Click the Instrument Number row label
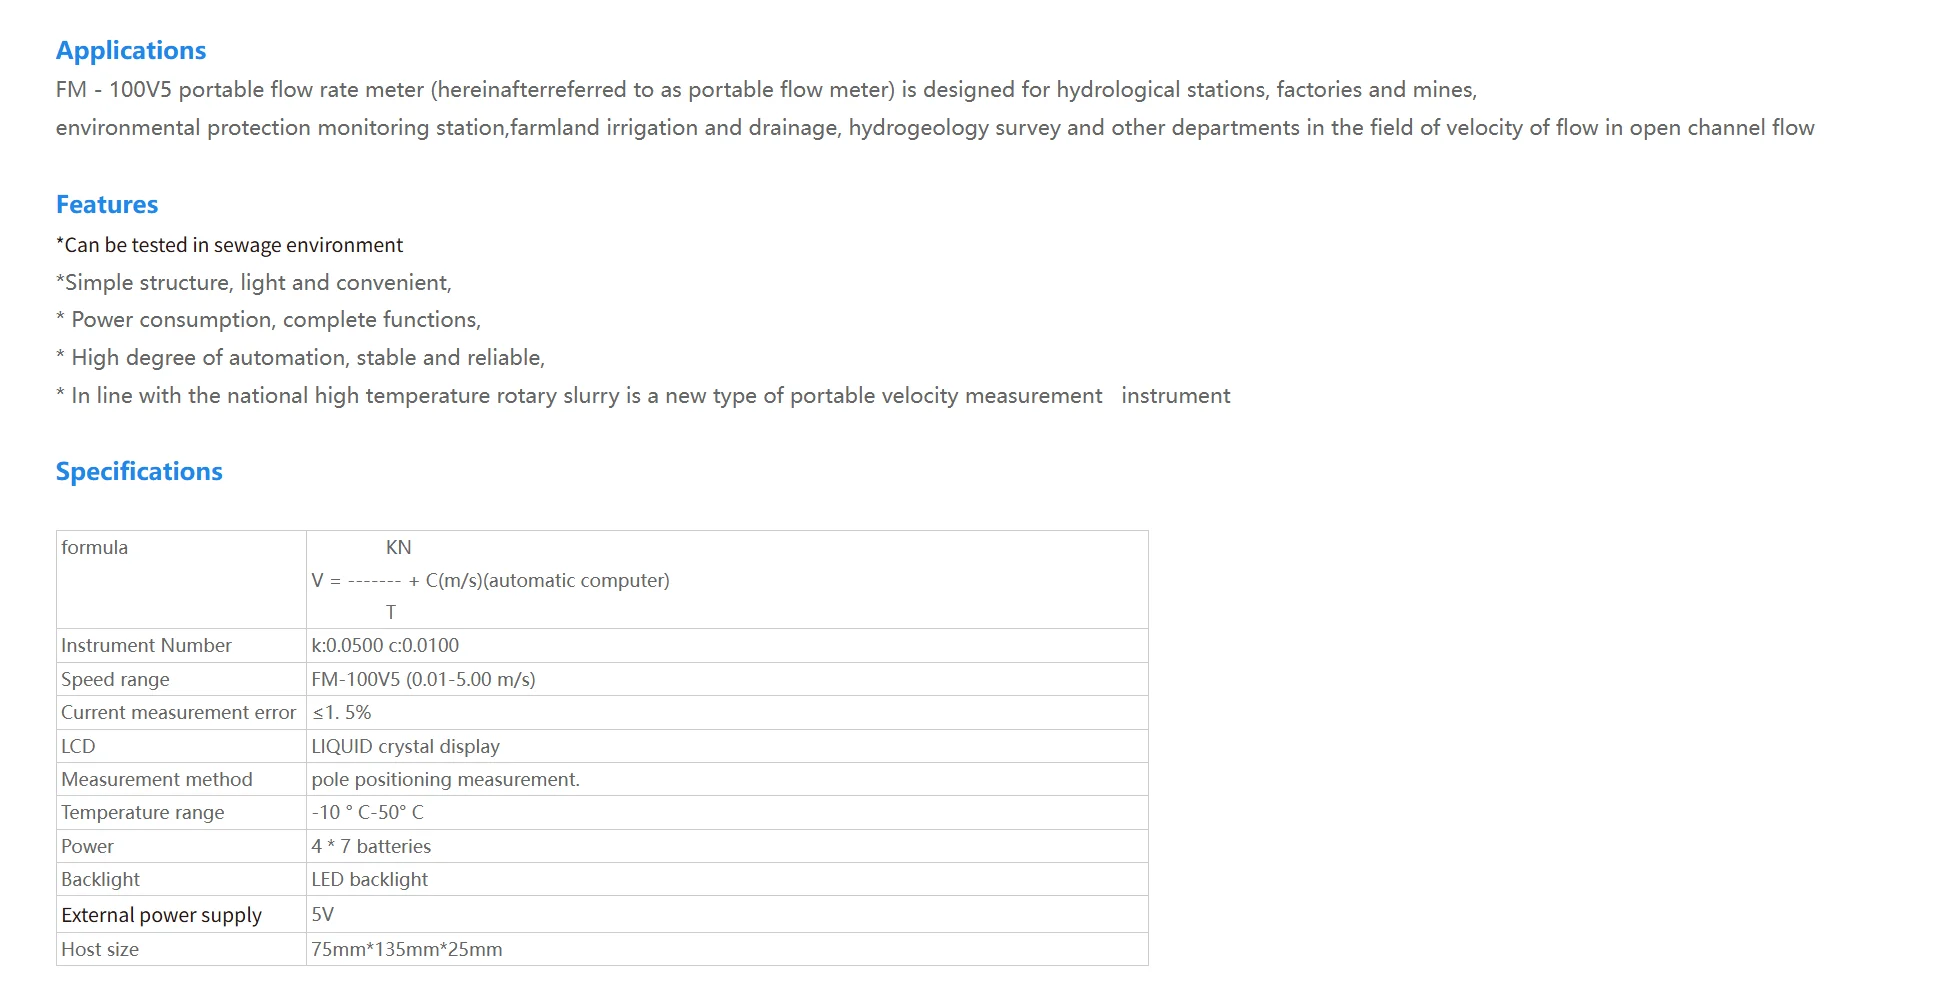This screenshot has height=999, width=1953. (146, 645)
